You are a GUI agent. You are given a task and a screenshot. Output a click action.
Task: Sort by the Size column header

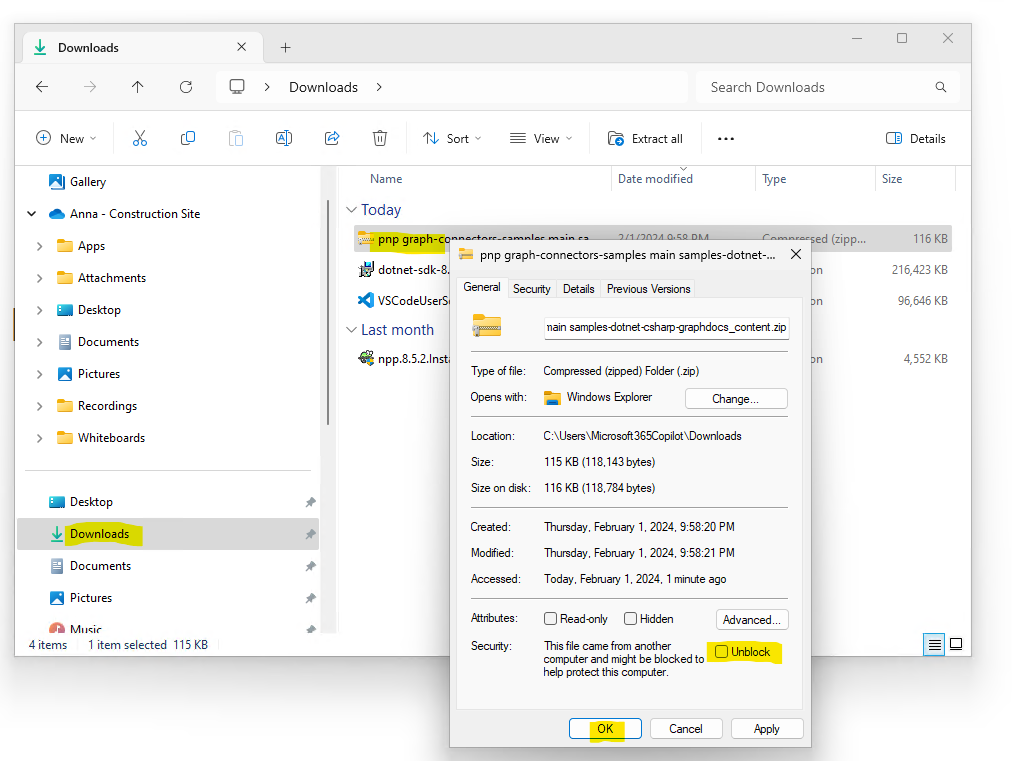tap(892, 179)
